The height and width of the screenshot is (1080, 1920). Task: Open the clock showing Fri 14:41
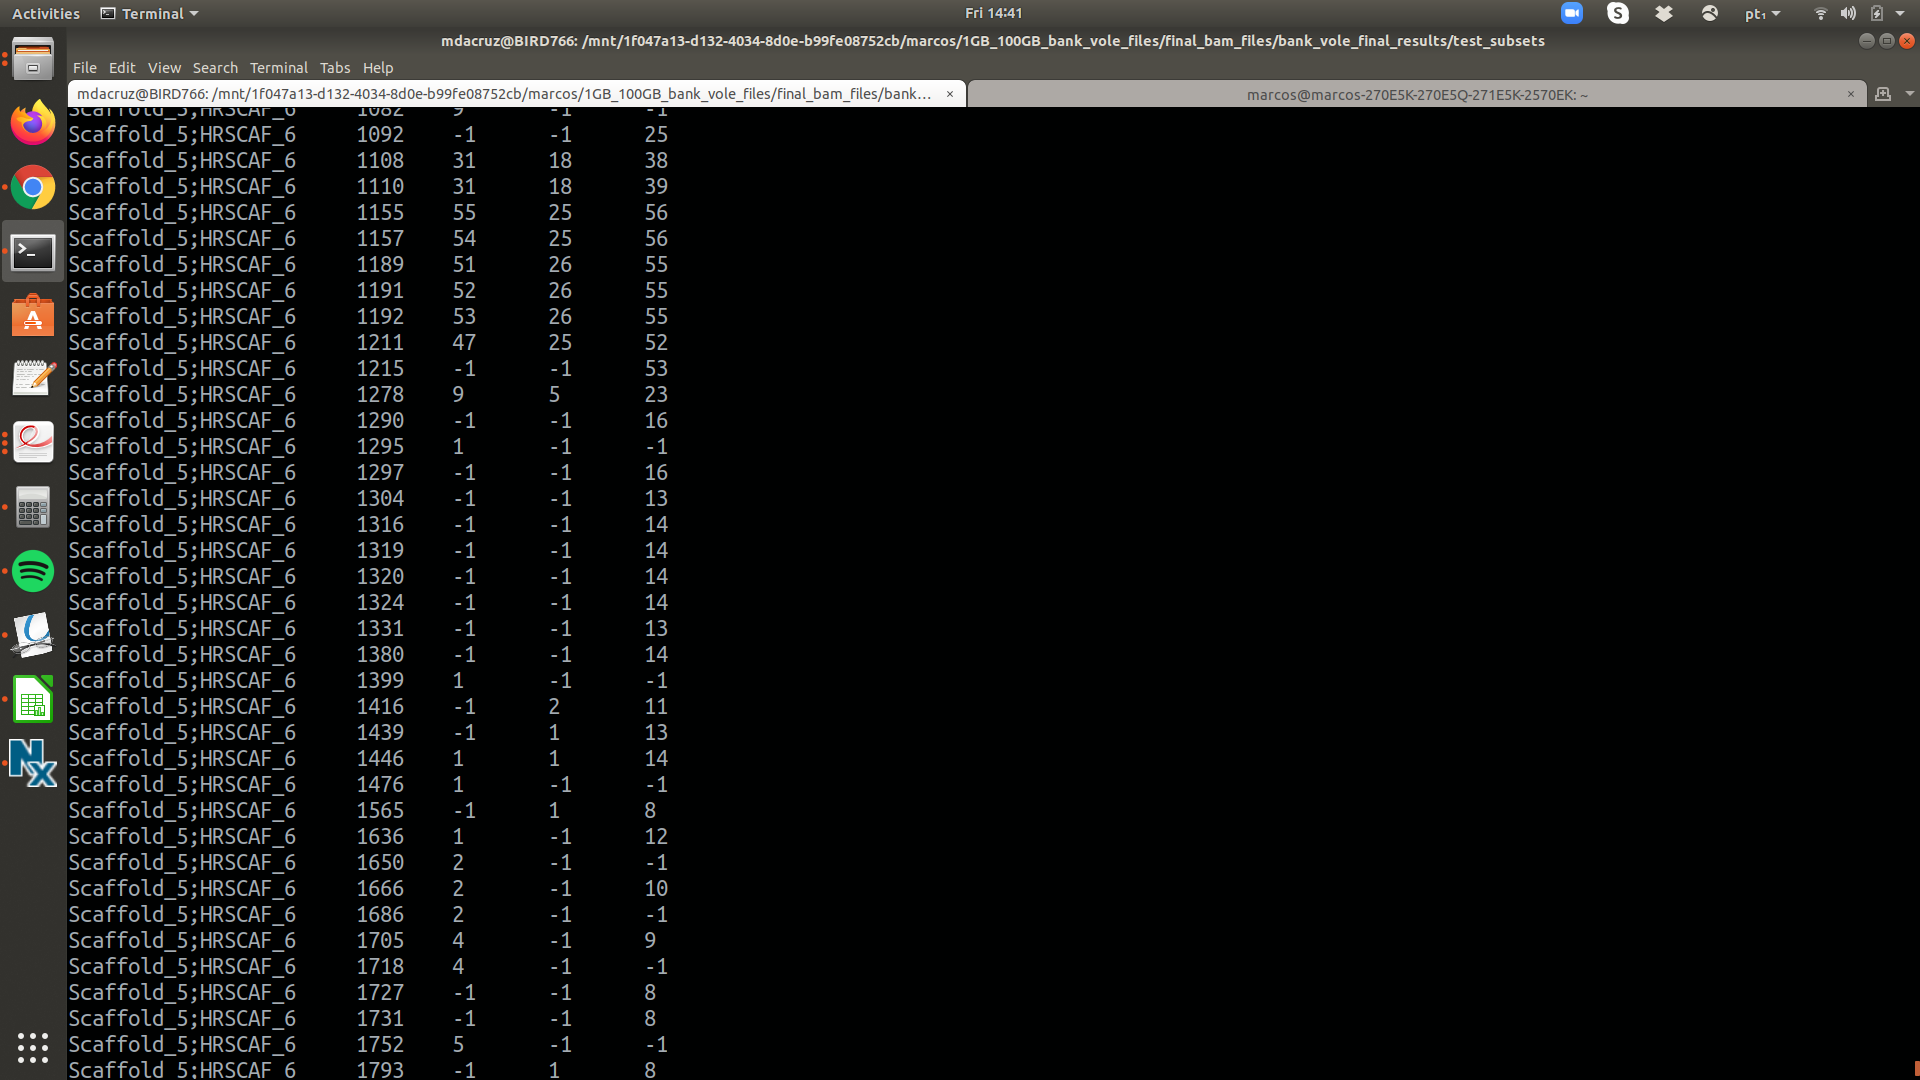(x=994, y=13)
